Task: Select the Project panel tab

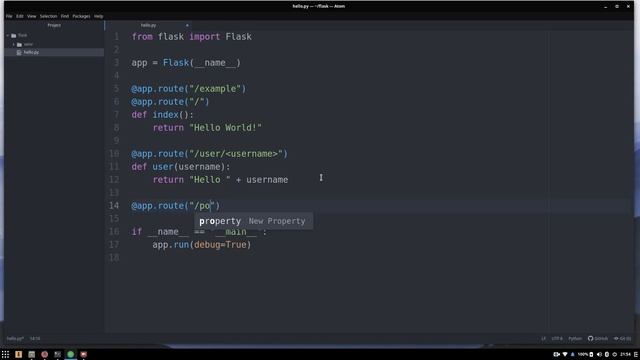Action: coord(54,25)
